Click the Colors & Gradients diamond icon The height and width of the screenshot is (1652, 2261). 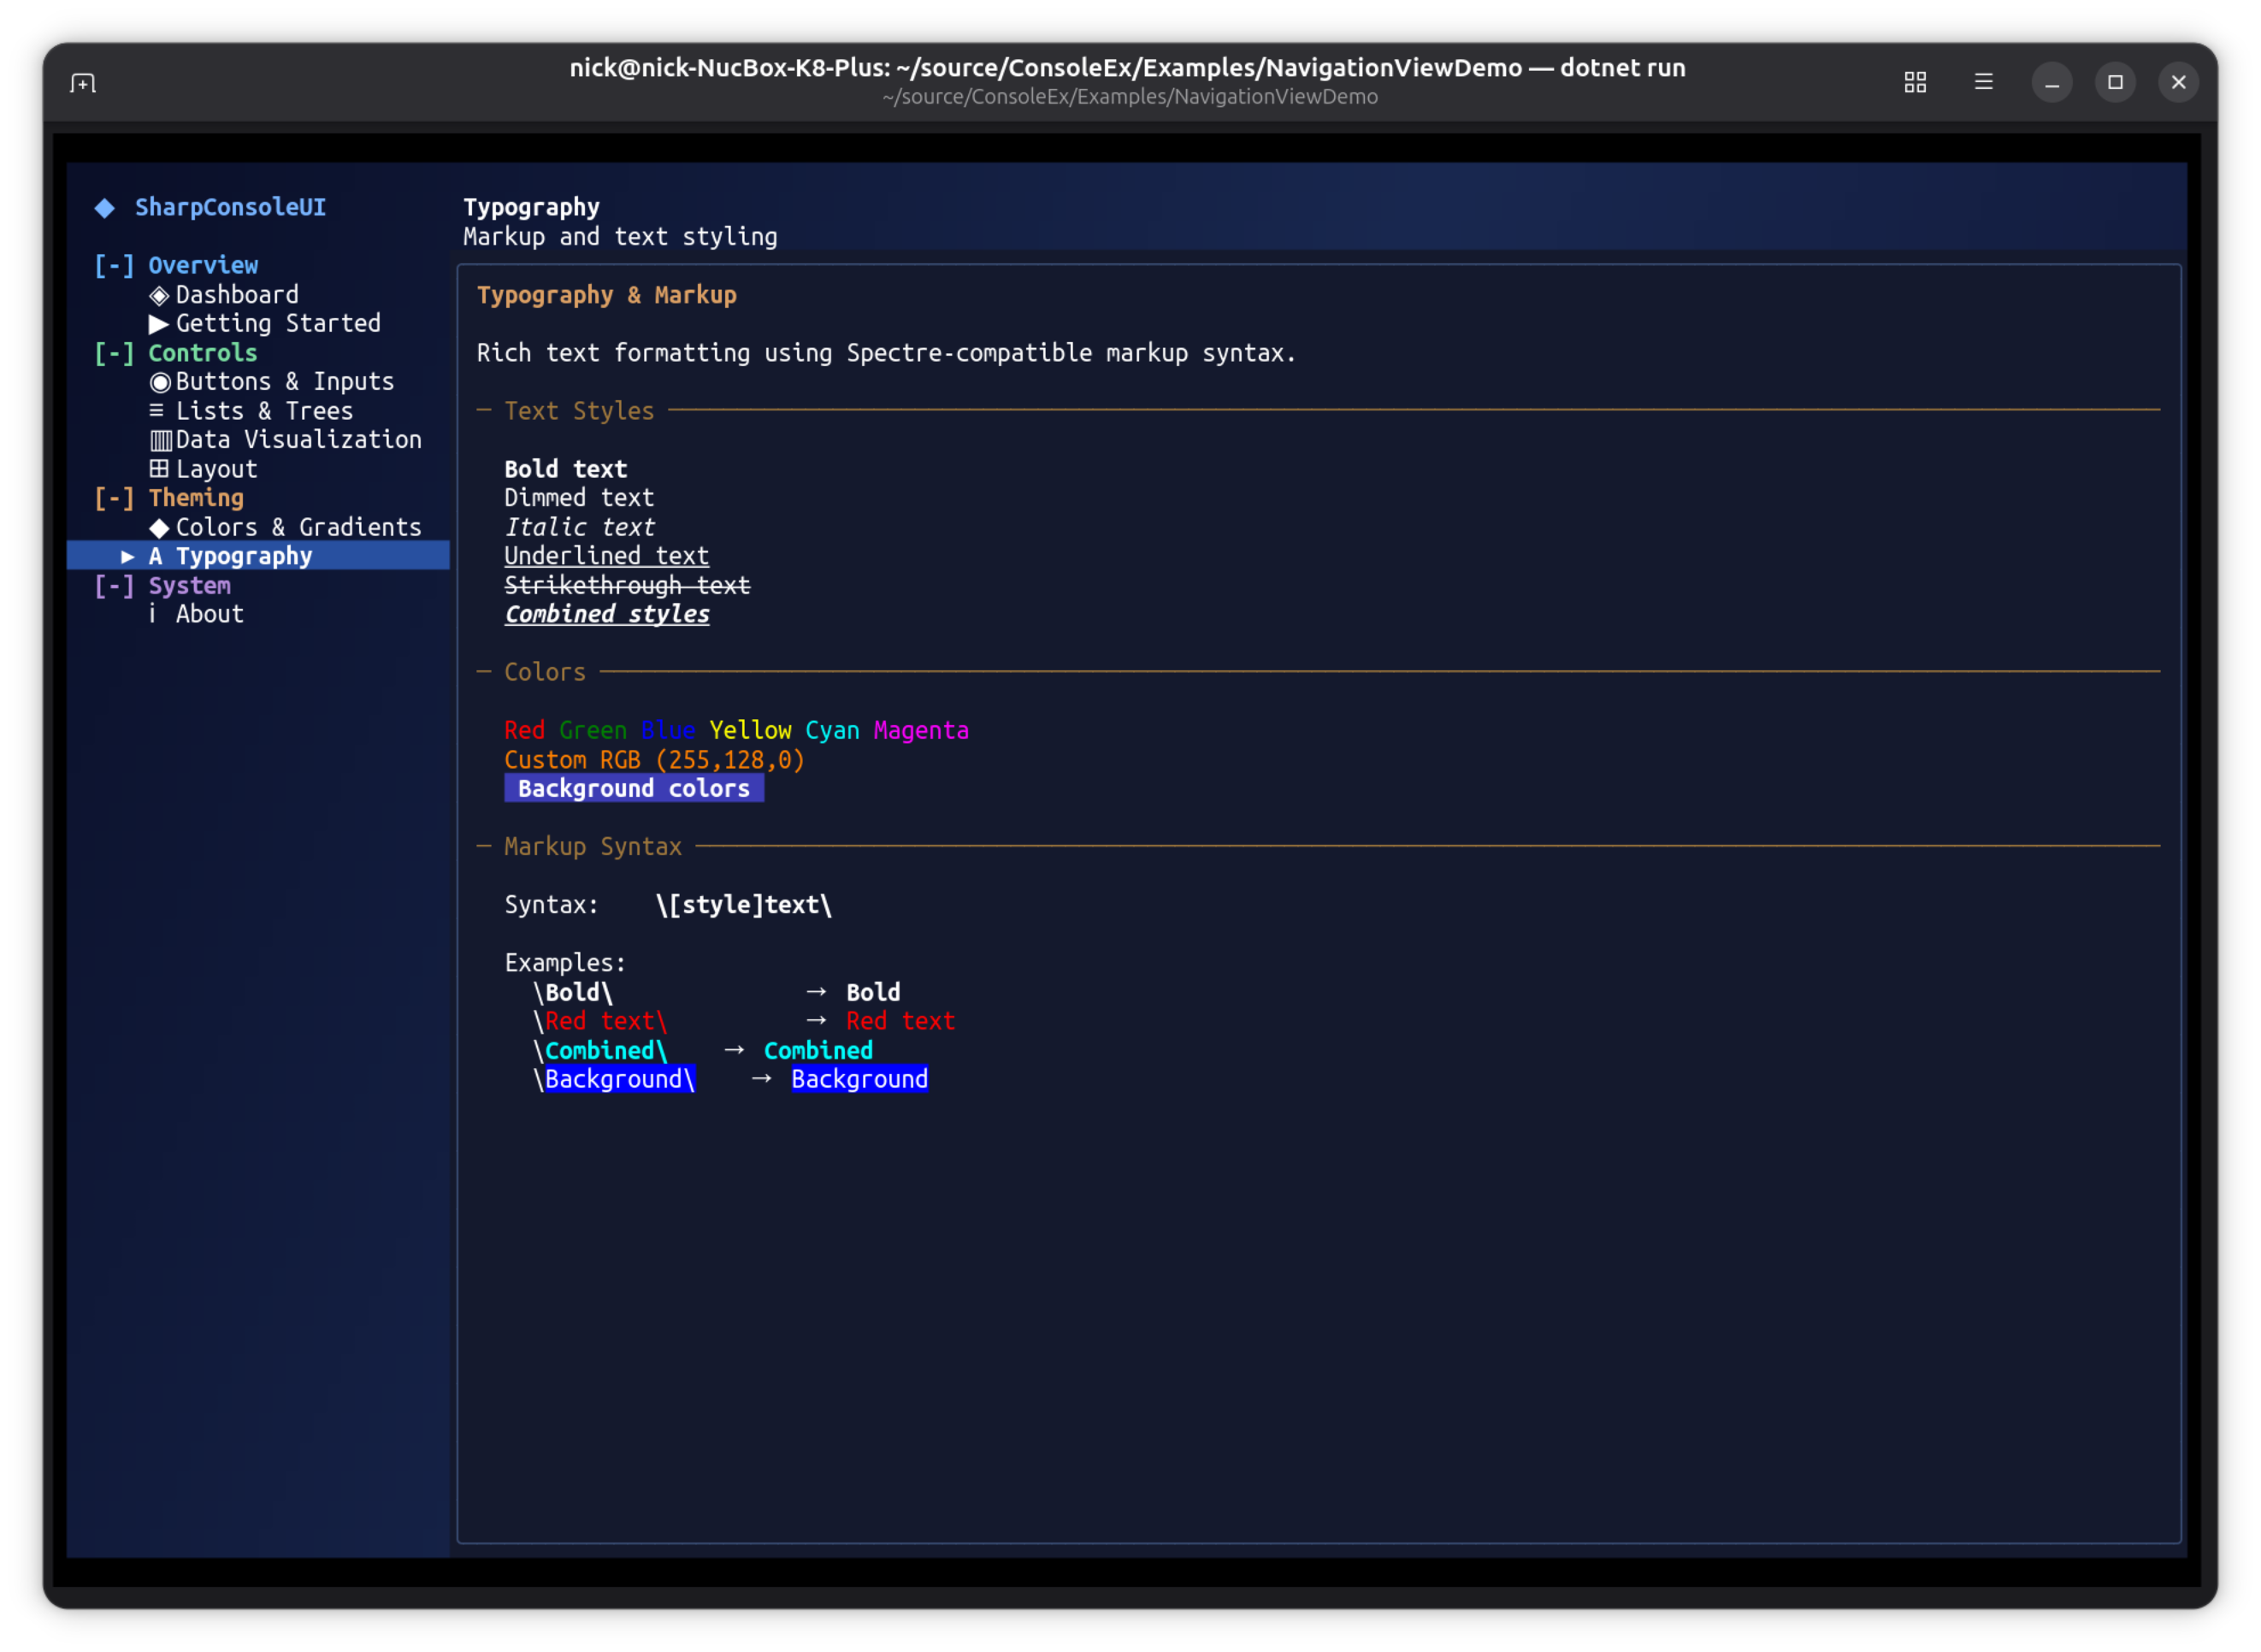click(x=159, y=528)
